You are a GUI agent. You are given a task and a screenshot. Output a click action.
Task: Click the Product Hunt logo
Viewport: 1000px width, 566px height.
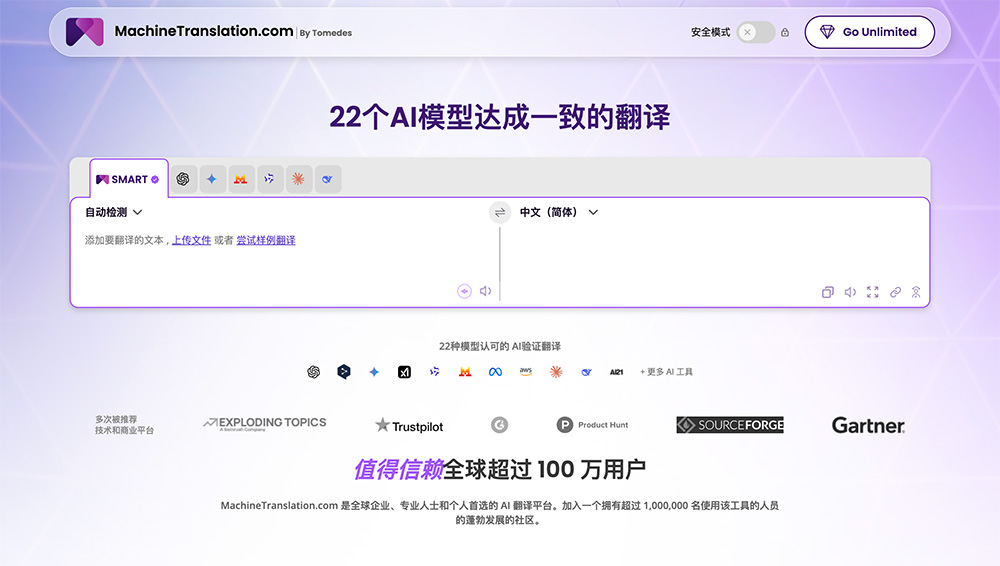pos(592,425)
